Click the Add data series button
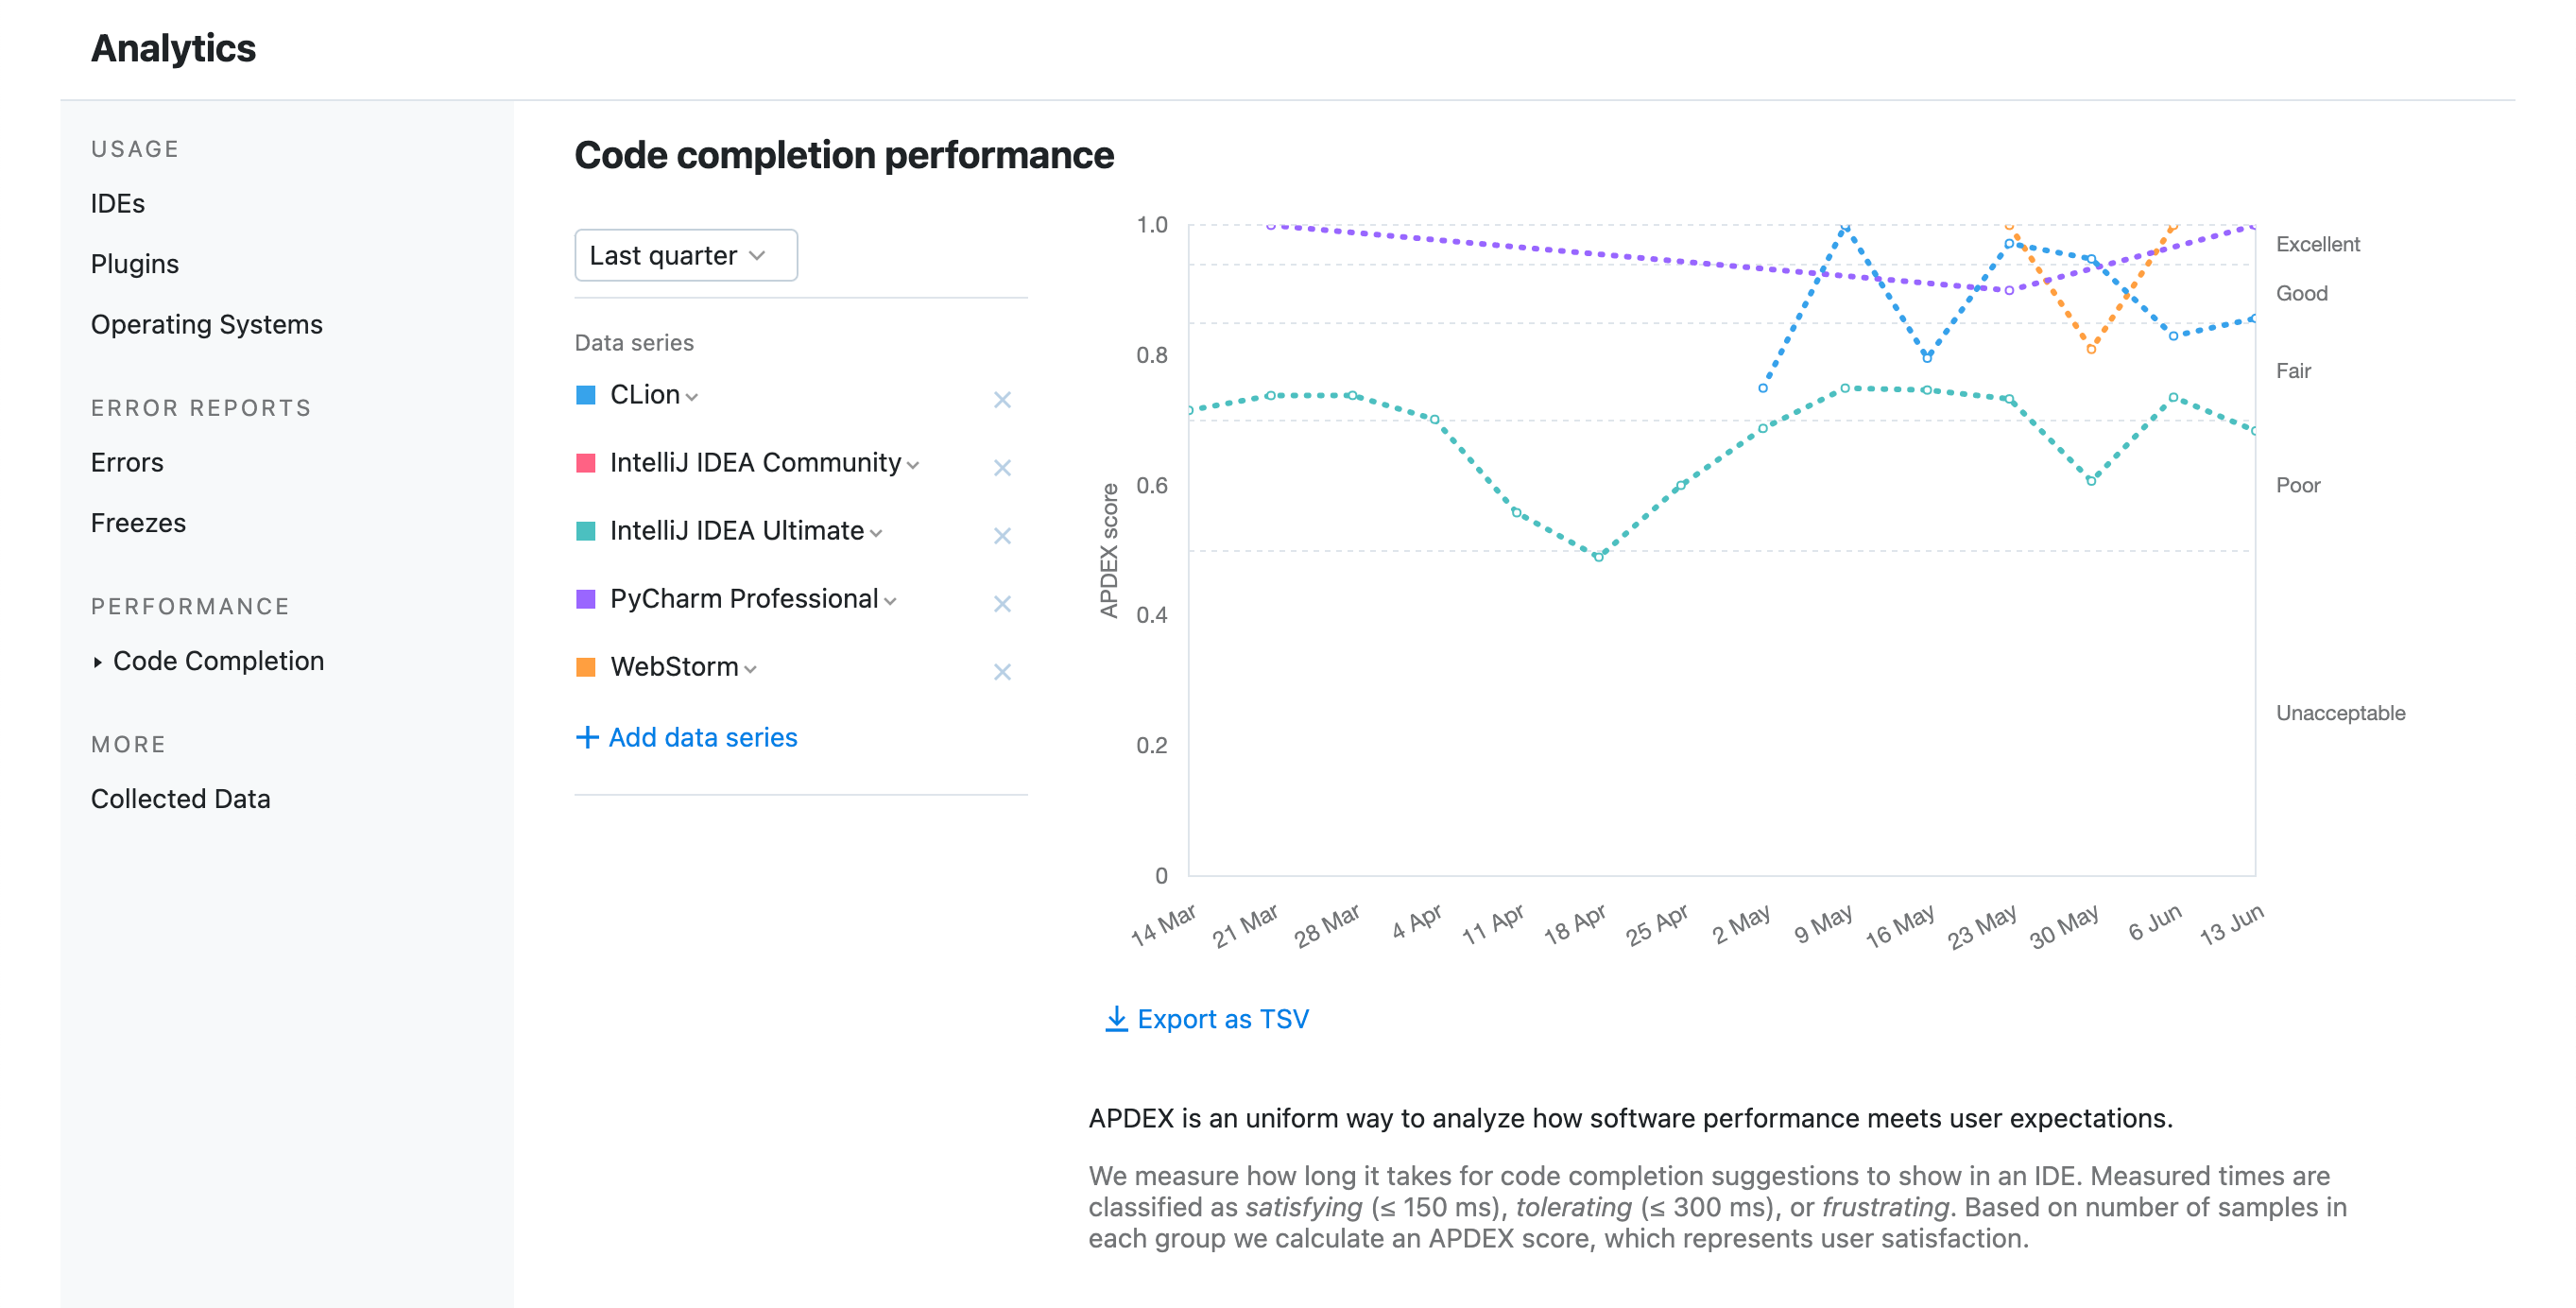Viewport: 2576px width, 1308px height. [689, 735]
